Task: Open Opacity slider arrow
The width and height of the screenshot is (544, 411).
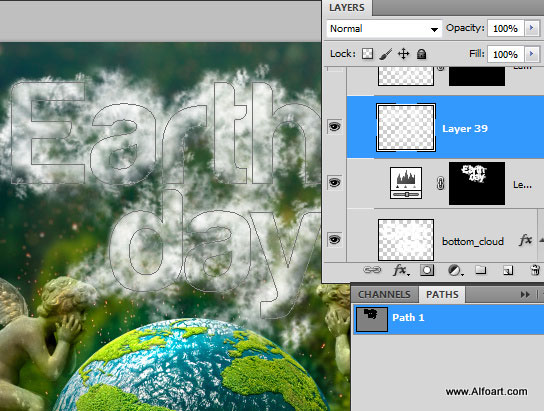Action: coord(532,28)
